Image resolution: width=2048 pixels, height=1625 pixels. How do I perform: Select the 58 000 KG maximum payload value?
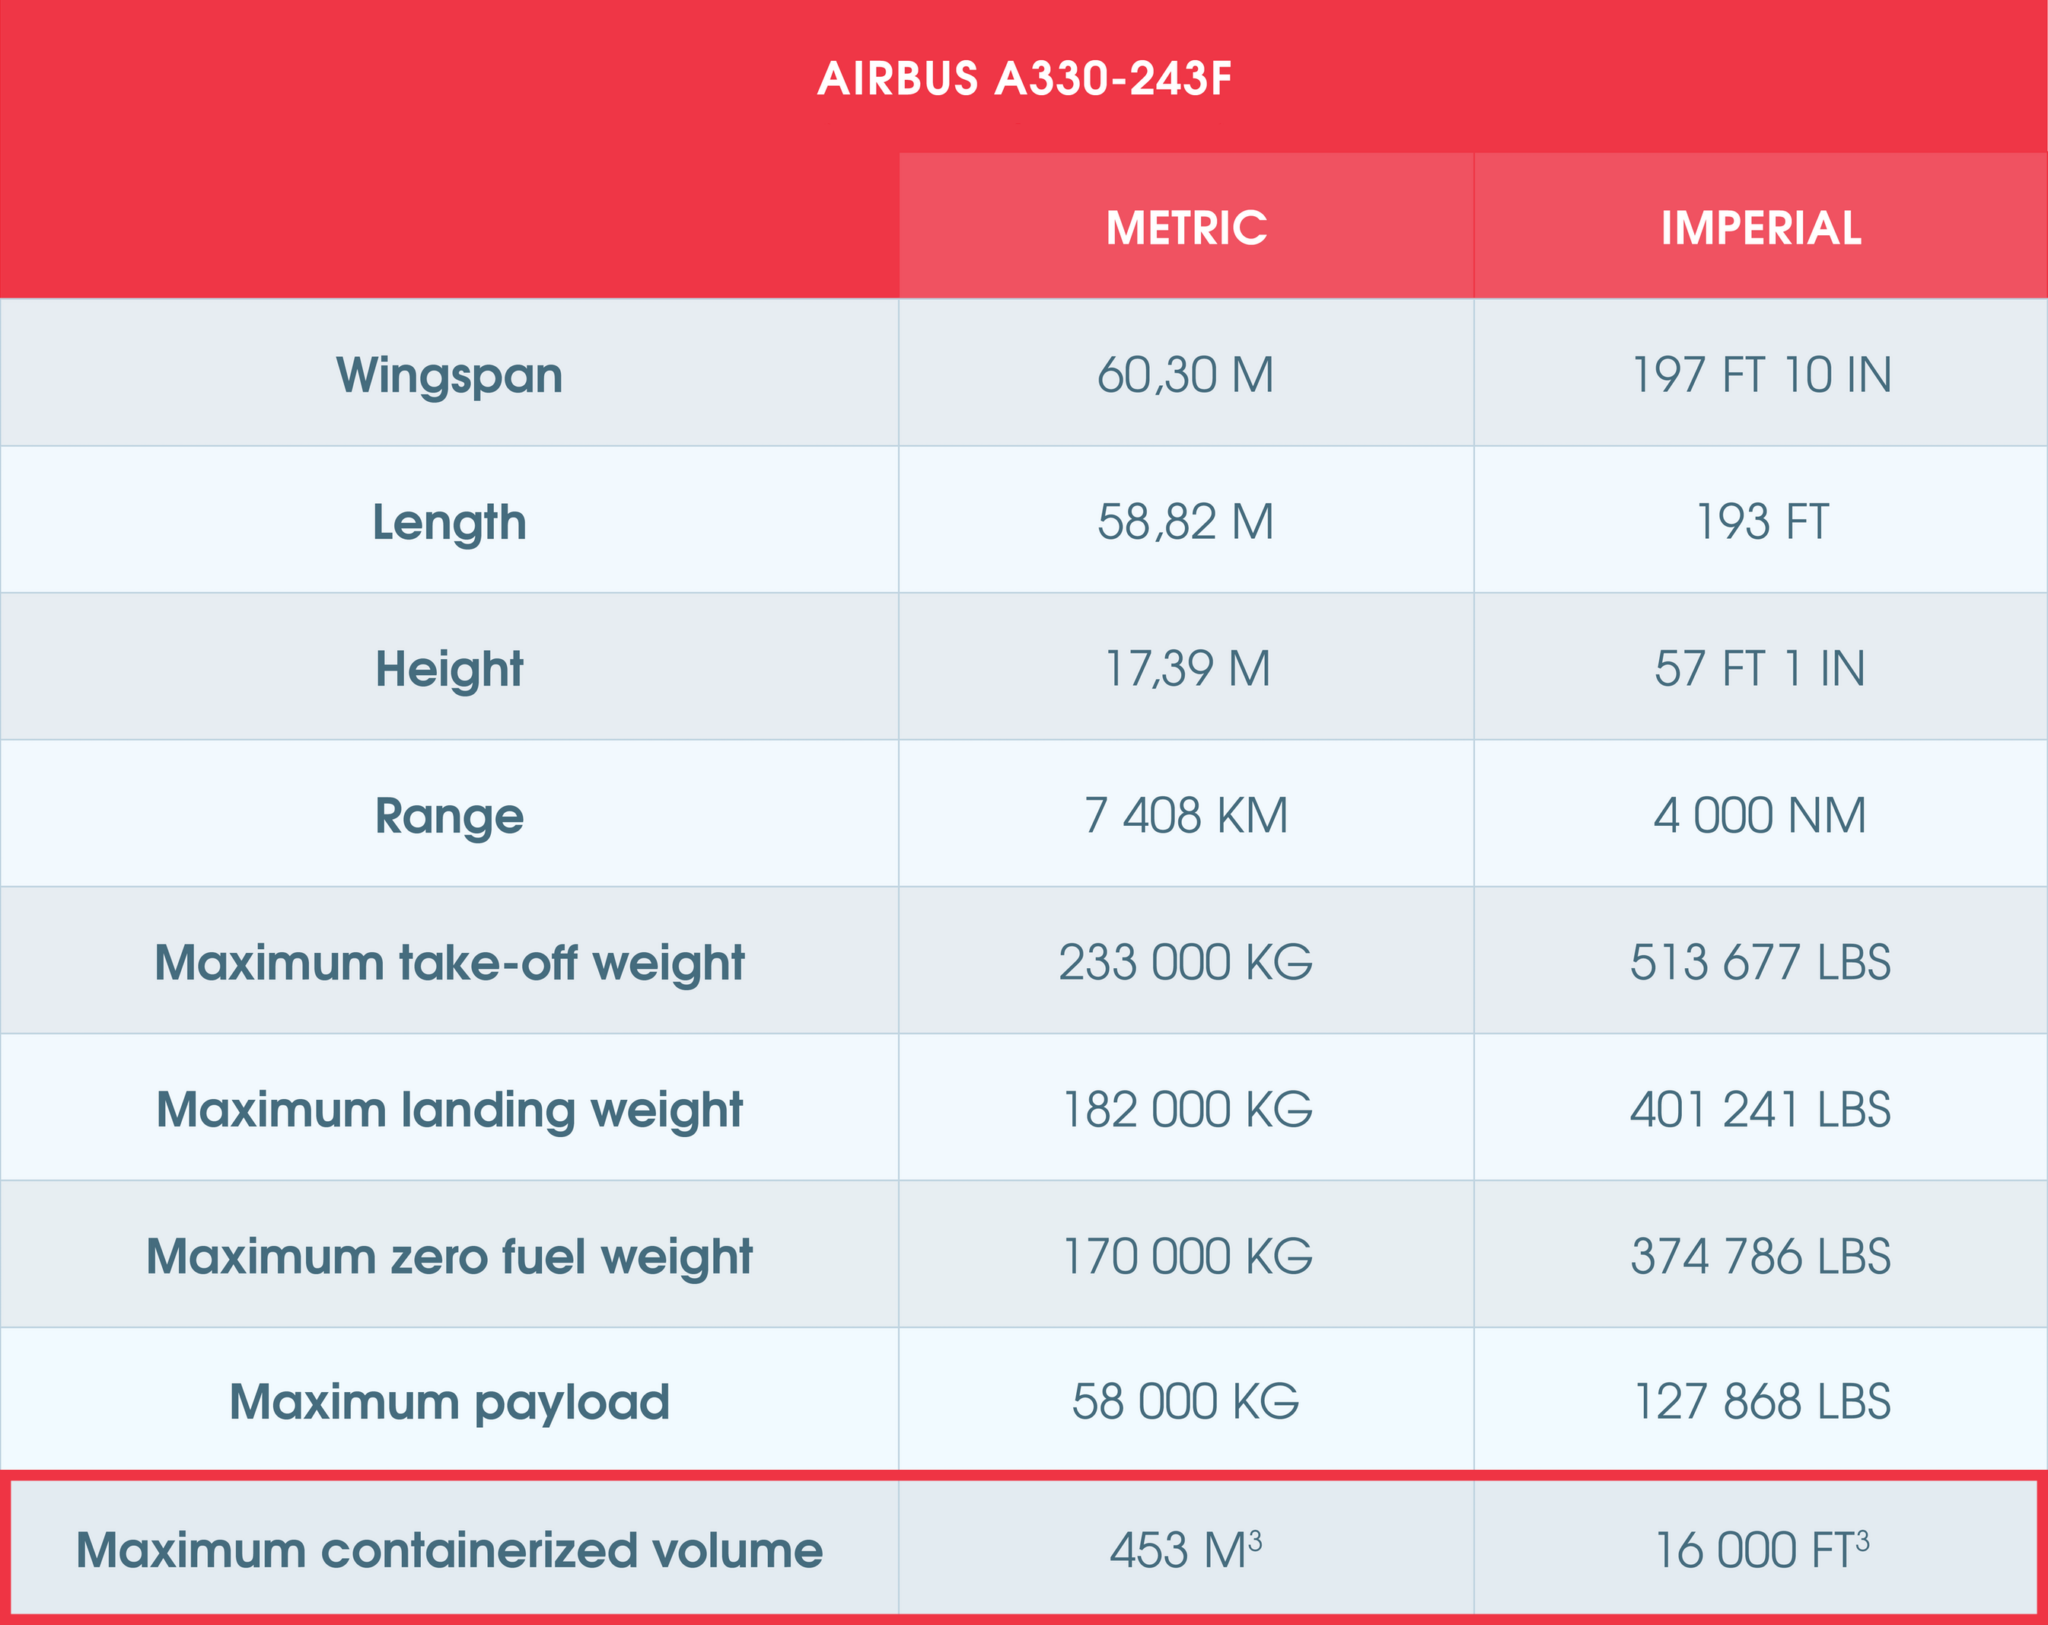[1185, 1402]
